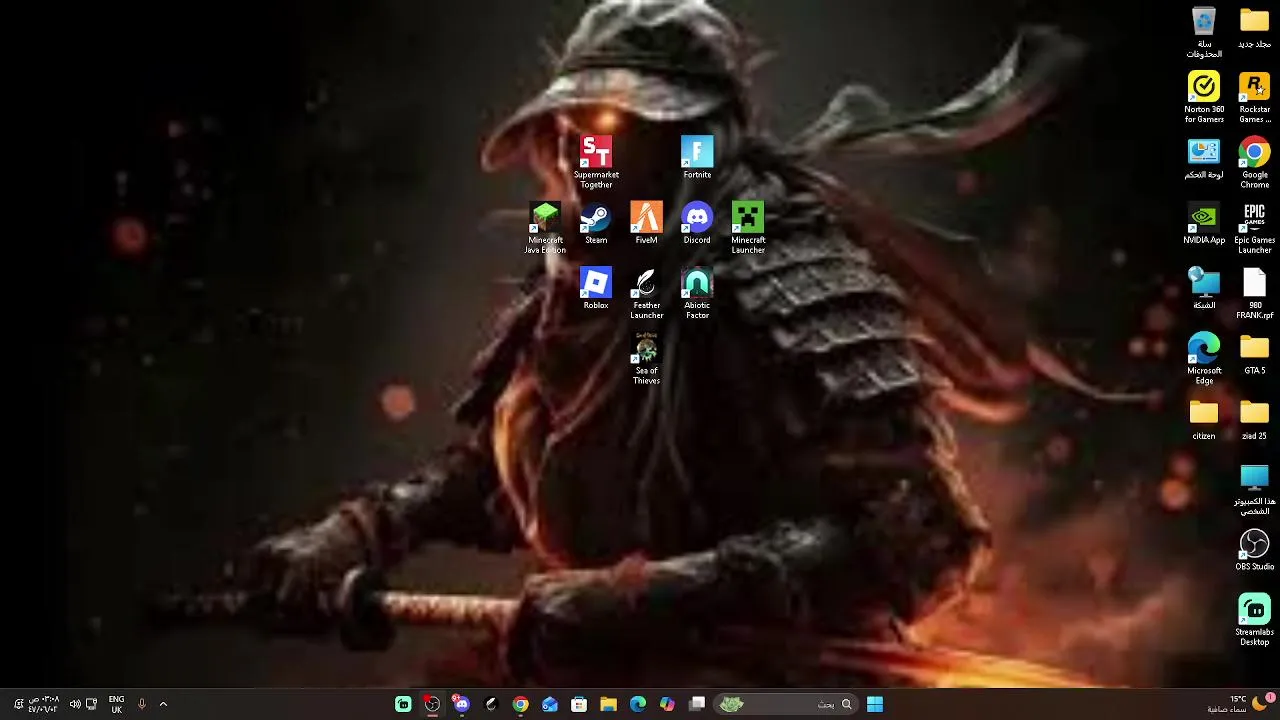
Task: Select the Epic Games Launcher desktop icon
Action: [x=1254, y=228]
